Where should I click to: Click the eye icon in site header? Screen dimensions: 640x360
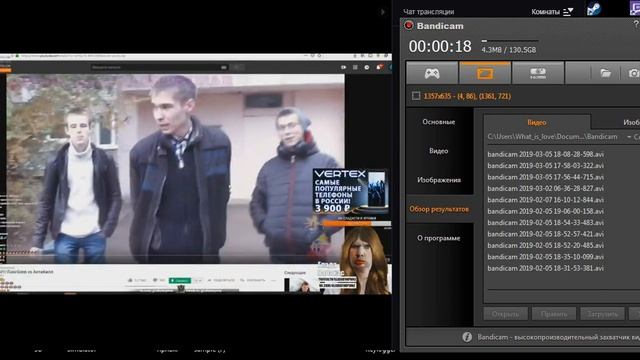[x=343, y=67]
